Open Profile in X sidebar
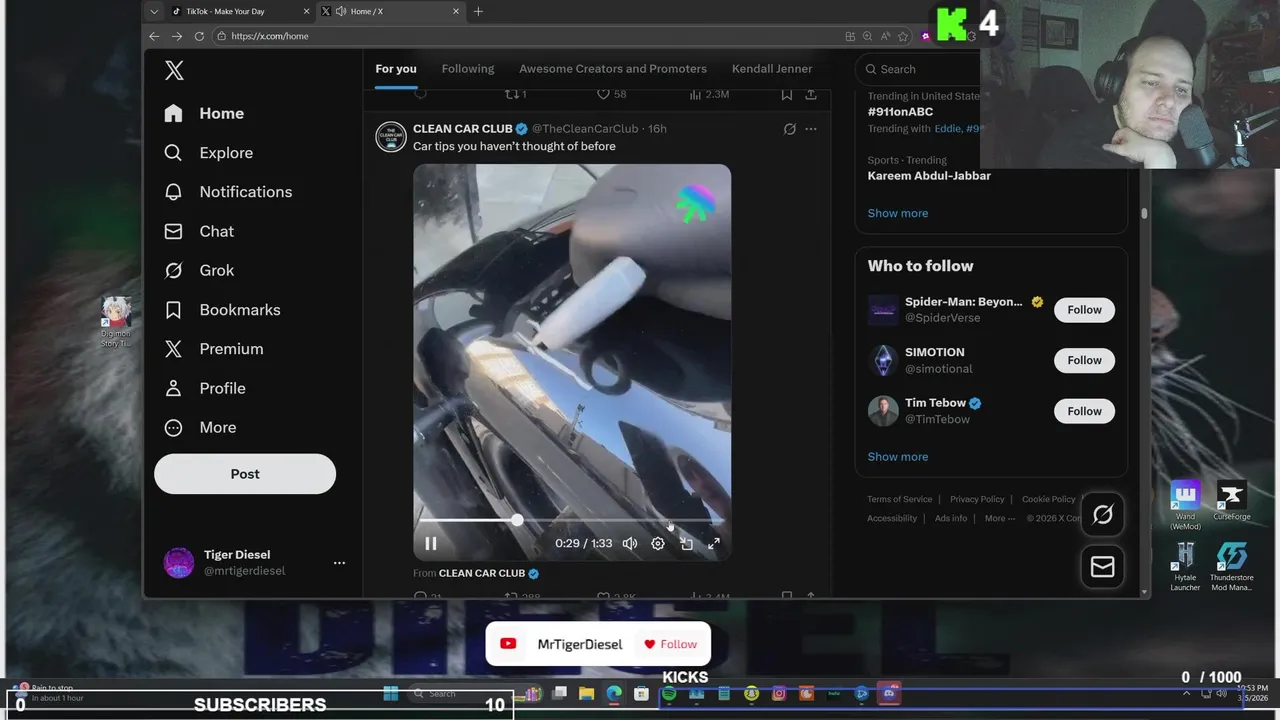This screenshot has height=720, width=1280. click(x=205, y=388)
